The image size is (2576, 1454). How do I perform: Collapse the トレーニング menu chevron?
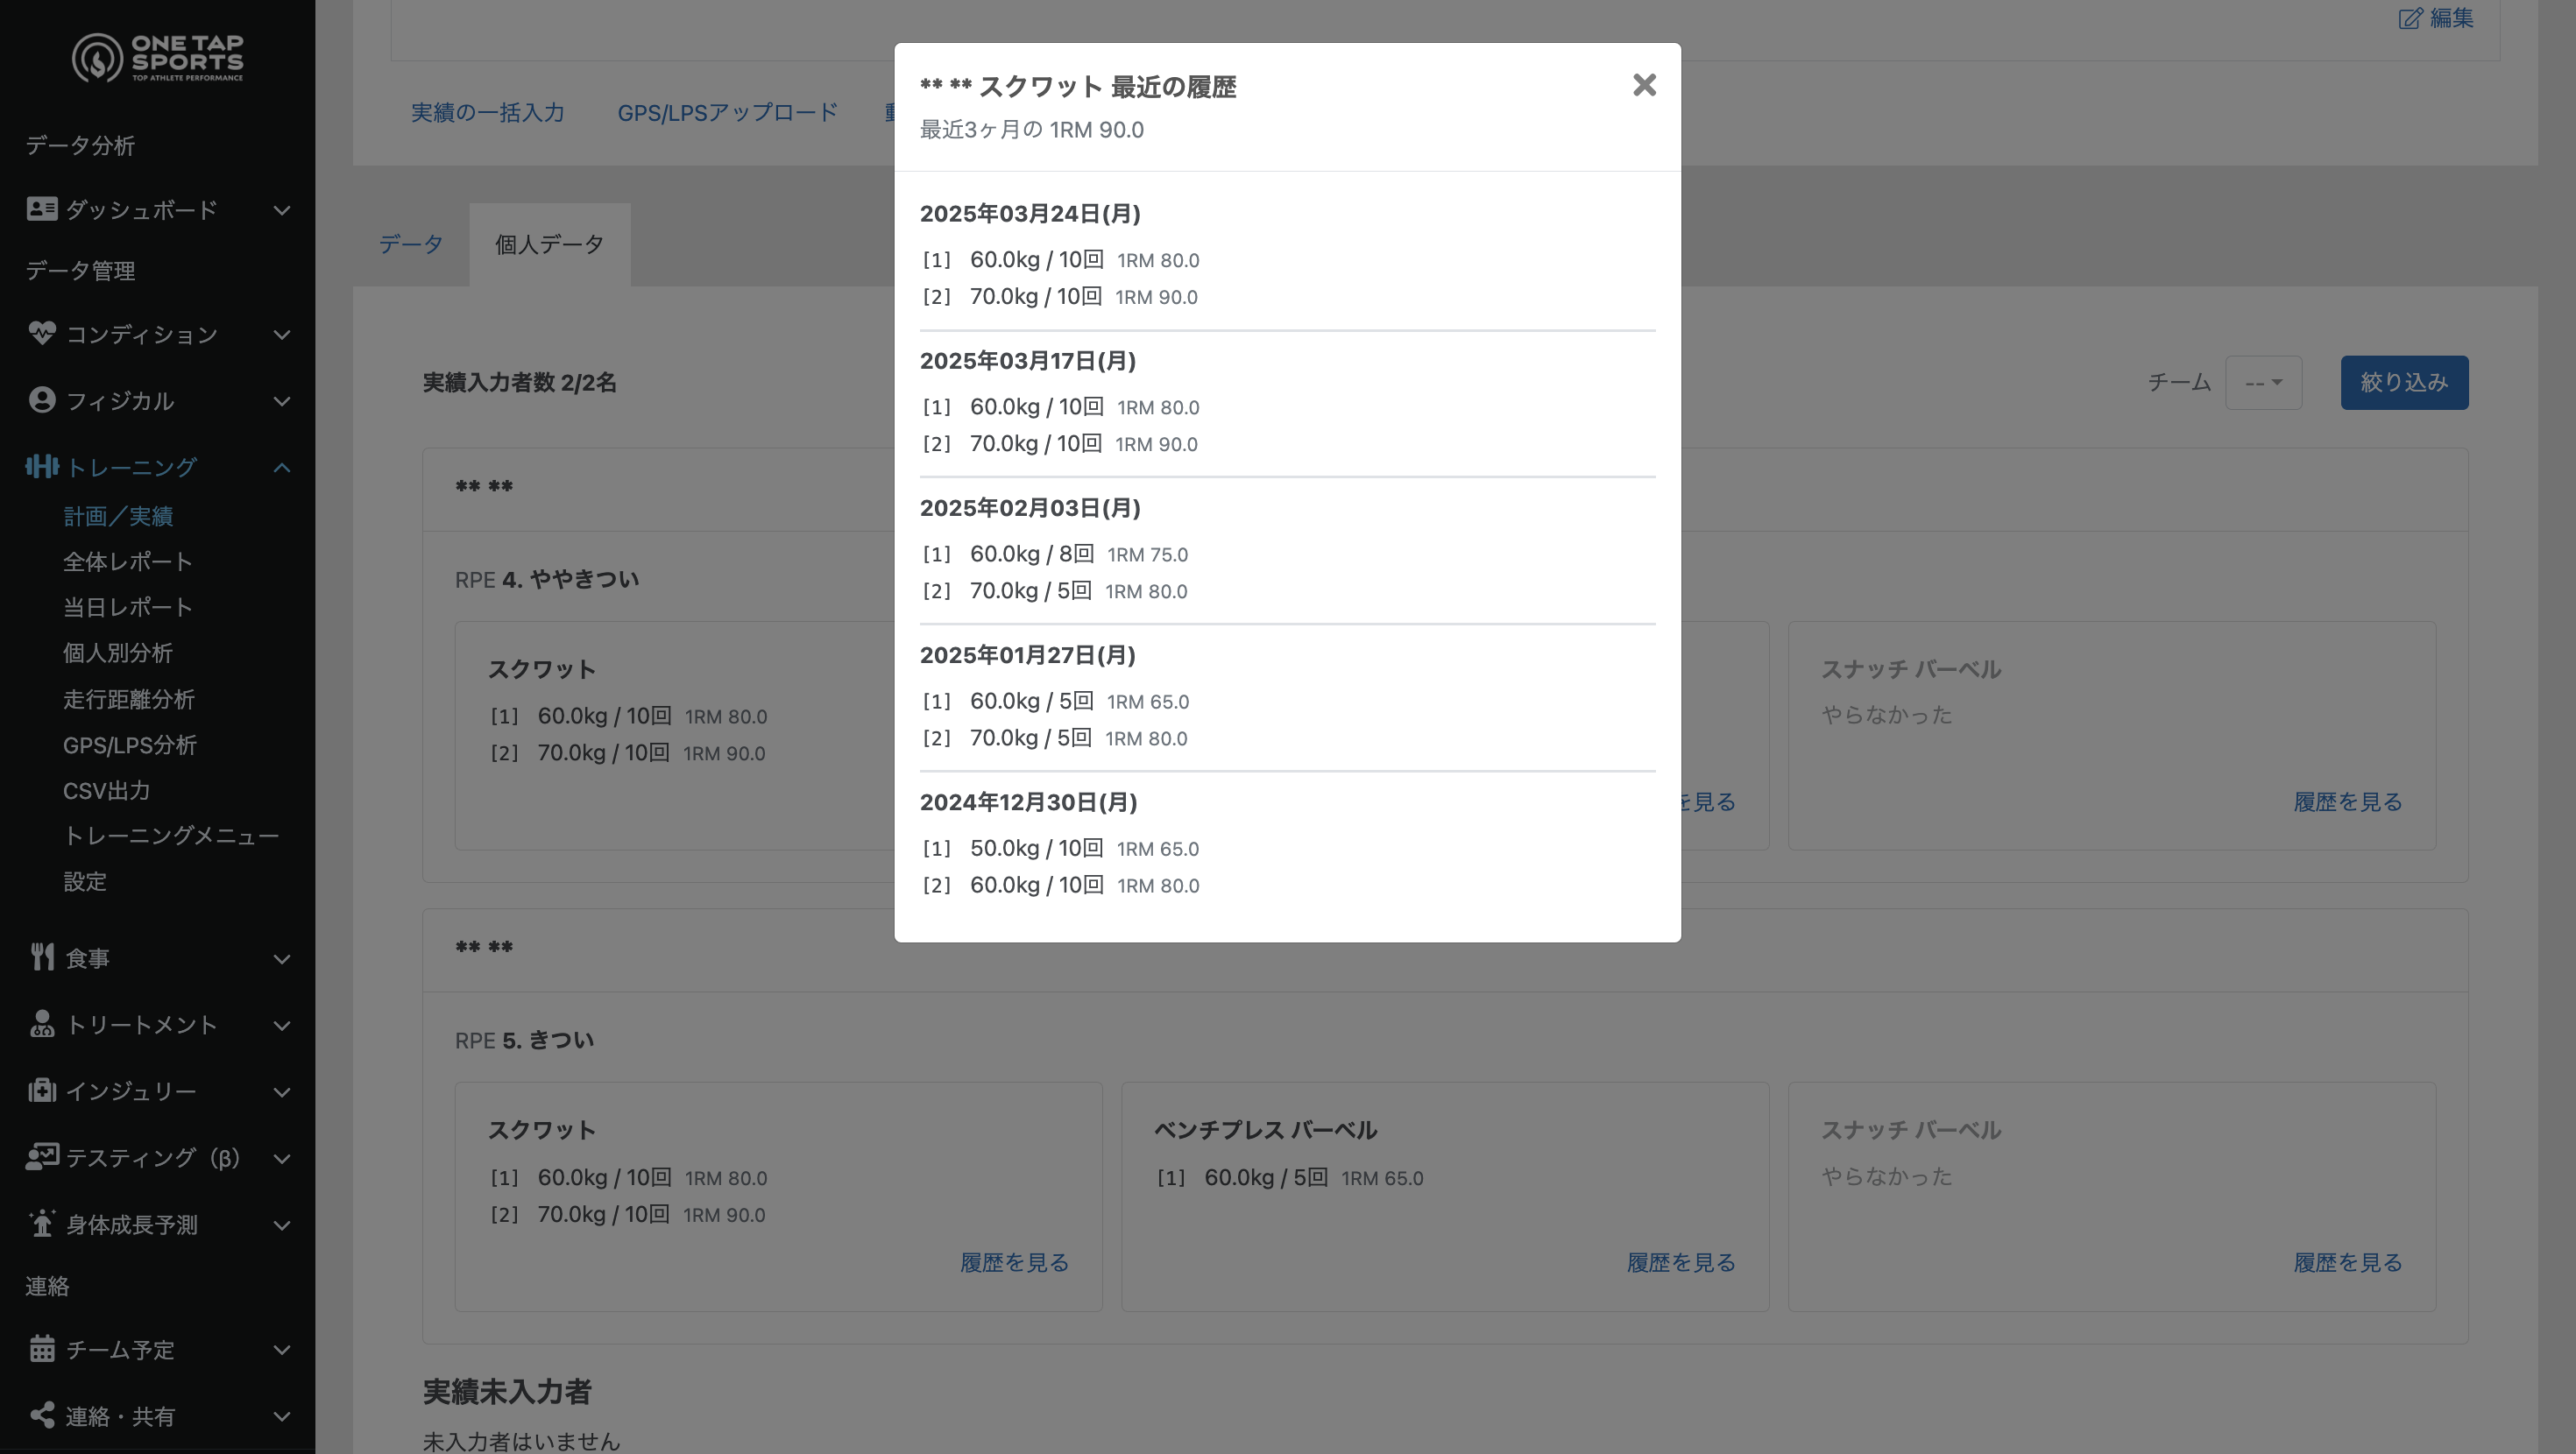(282, 467)
